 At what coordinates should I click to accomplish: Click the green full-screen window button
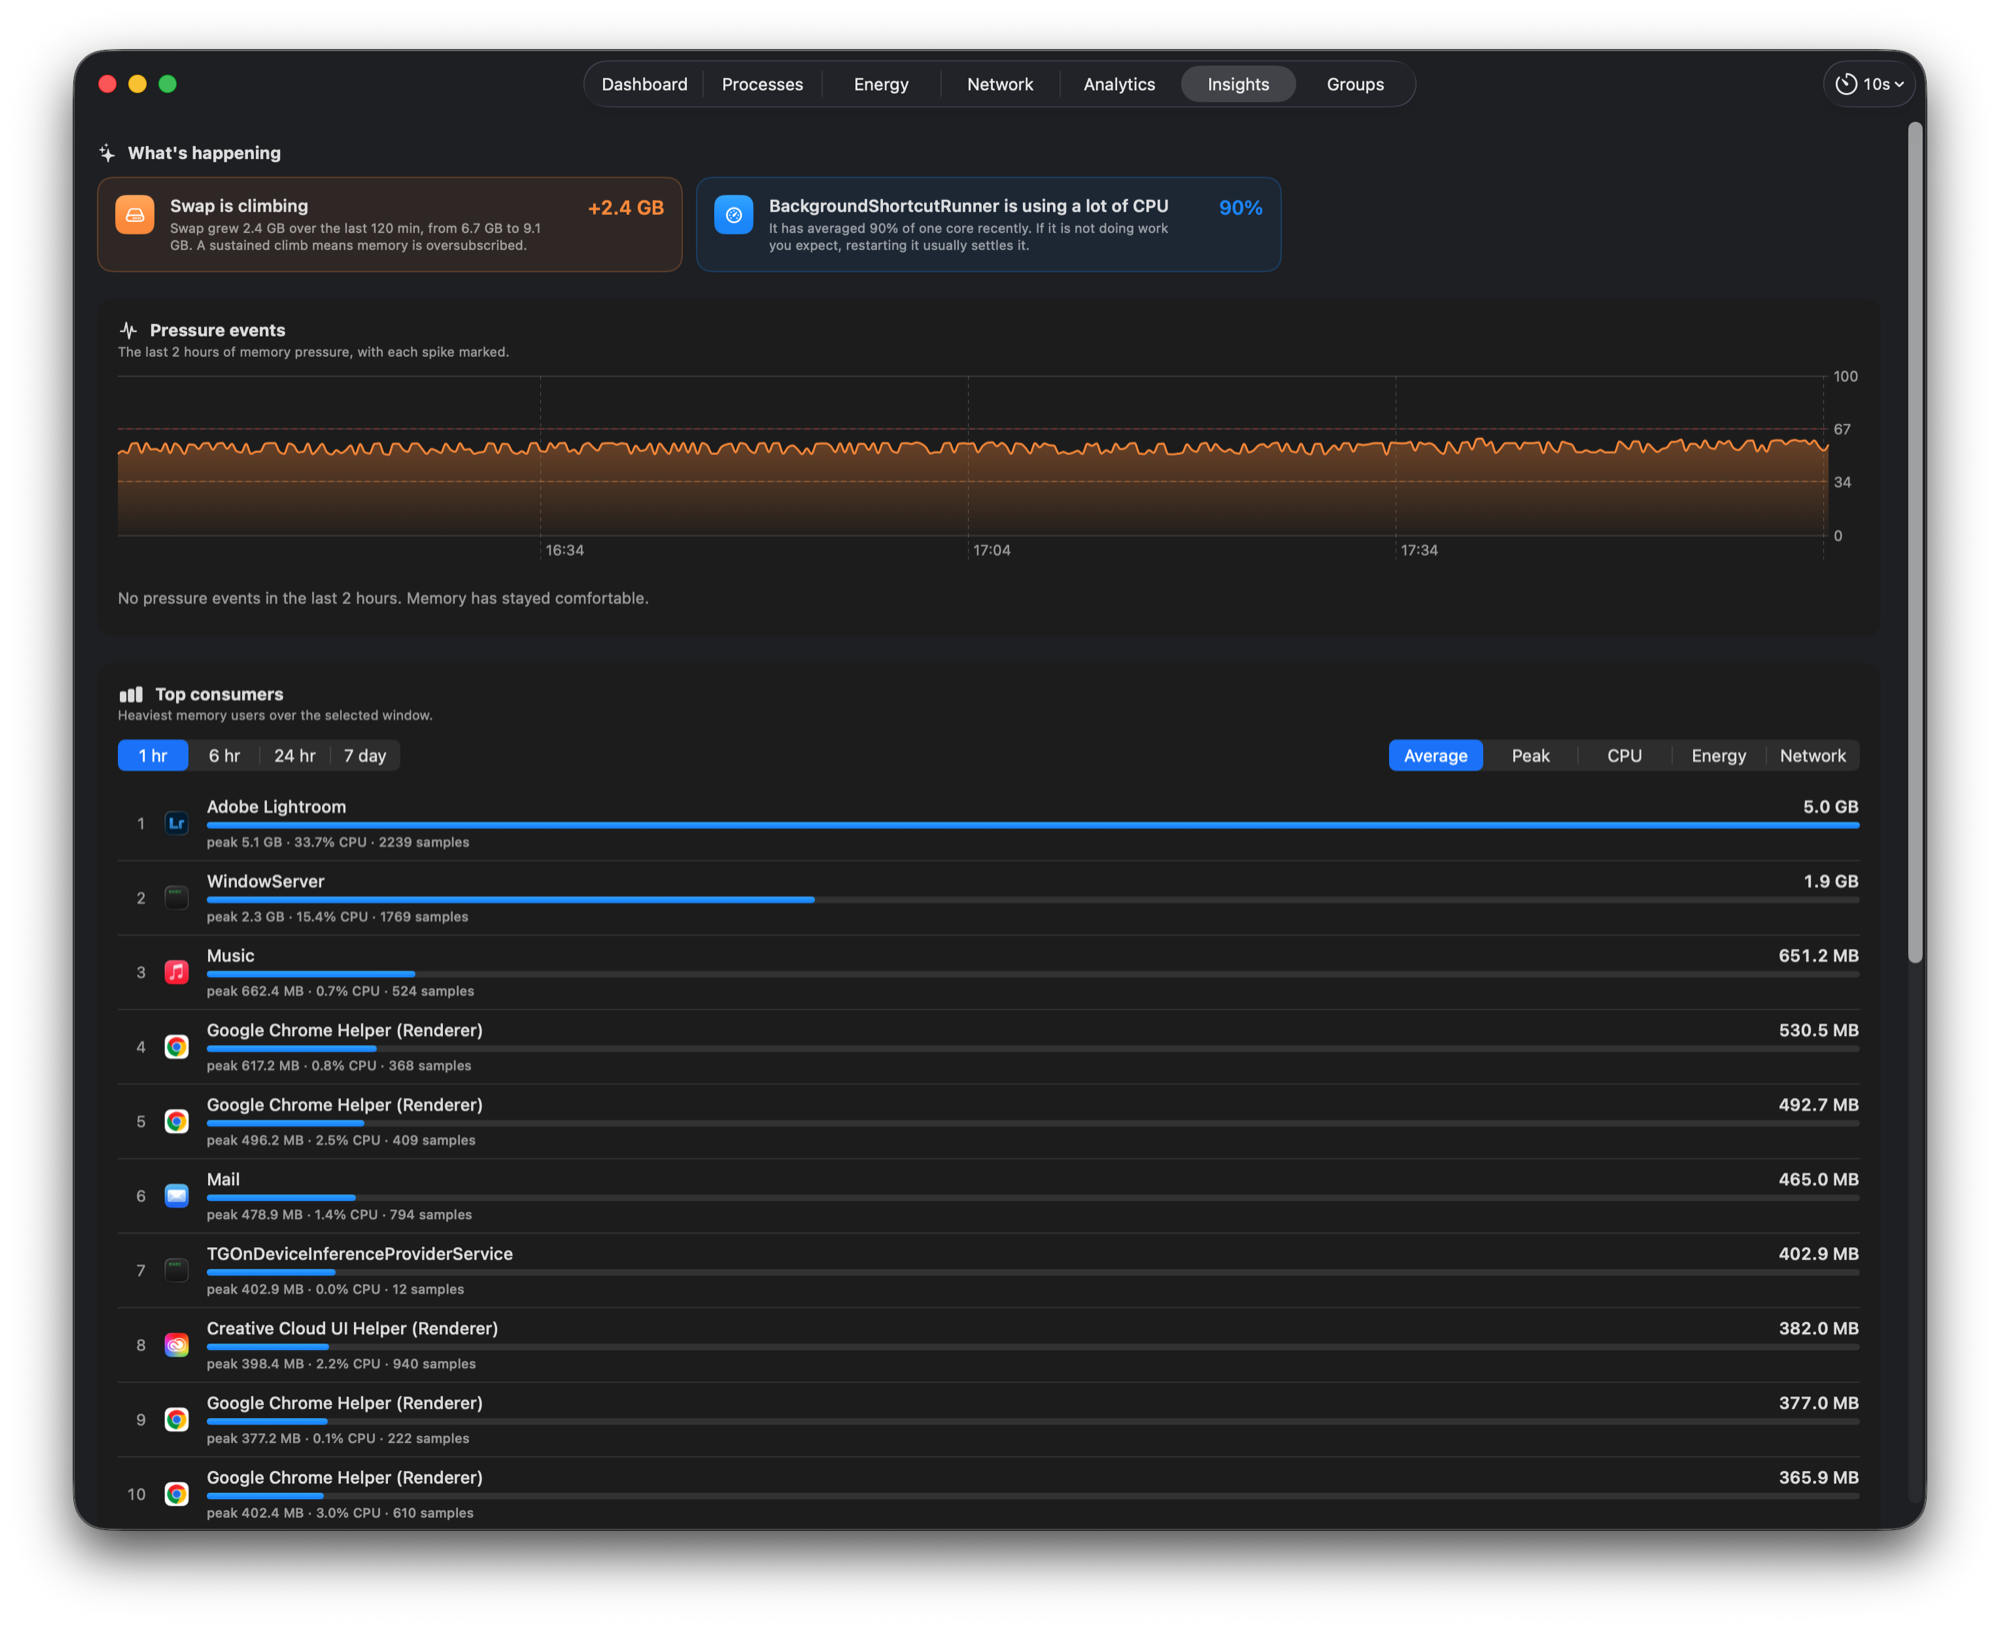point(168,84)
